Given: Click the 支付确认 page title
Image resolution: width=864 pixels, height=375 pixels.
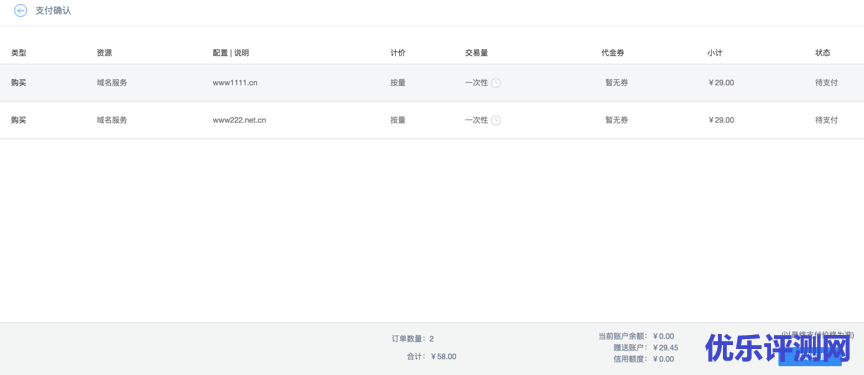Looking at the screenshot, I should [53, 10].
